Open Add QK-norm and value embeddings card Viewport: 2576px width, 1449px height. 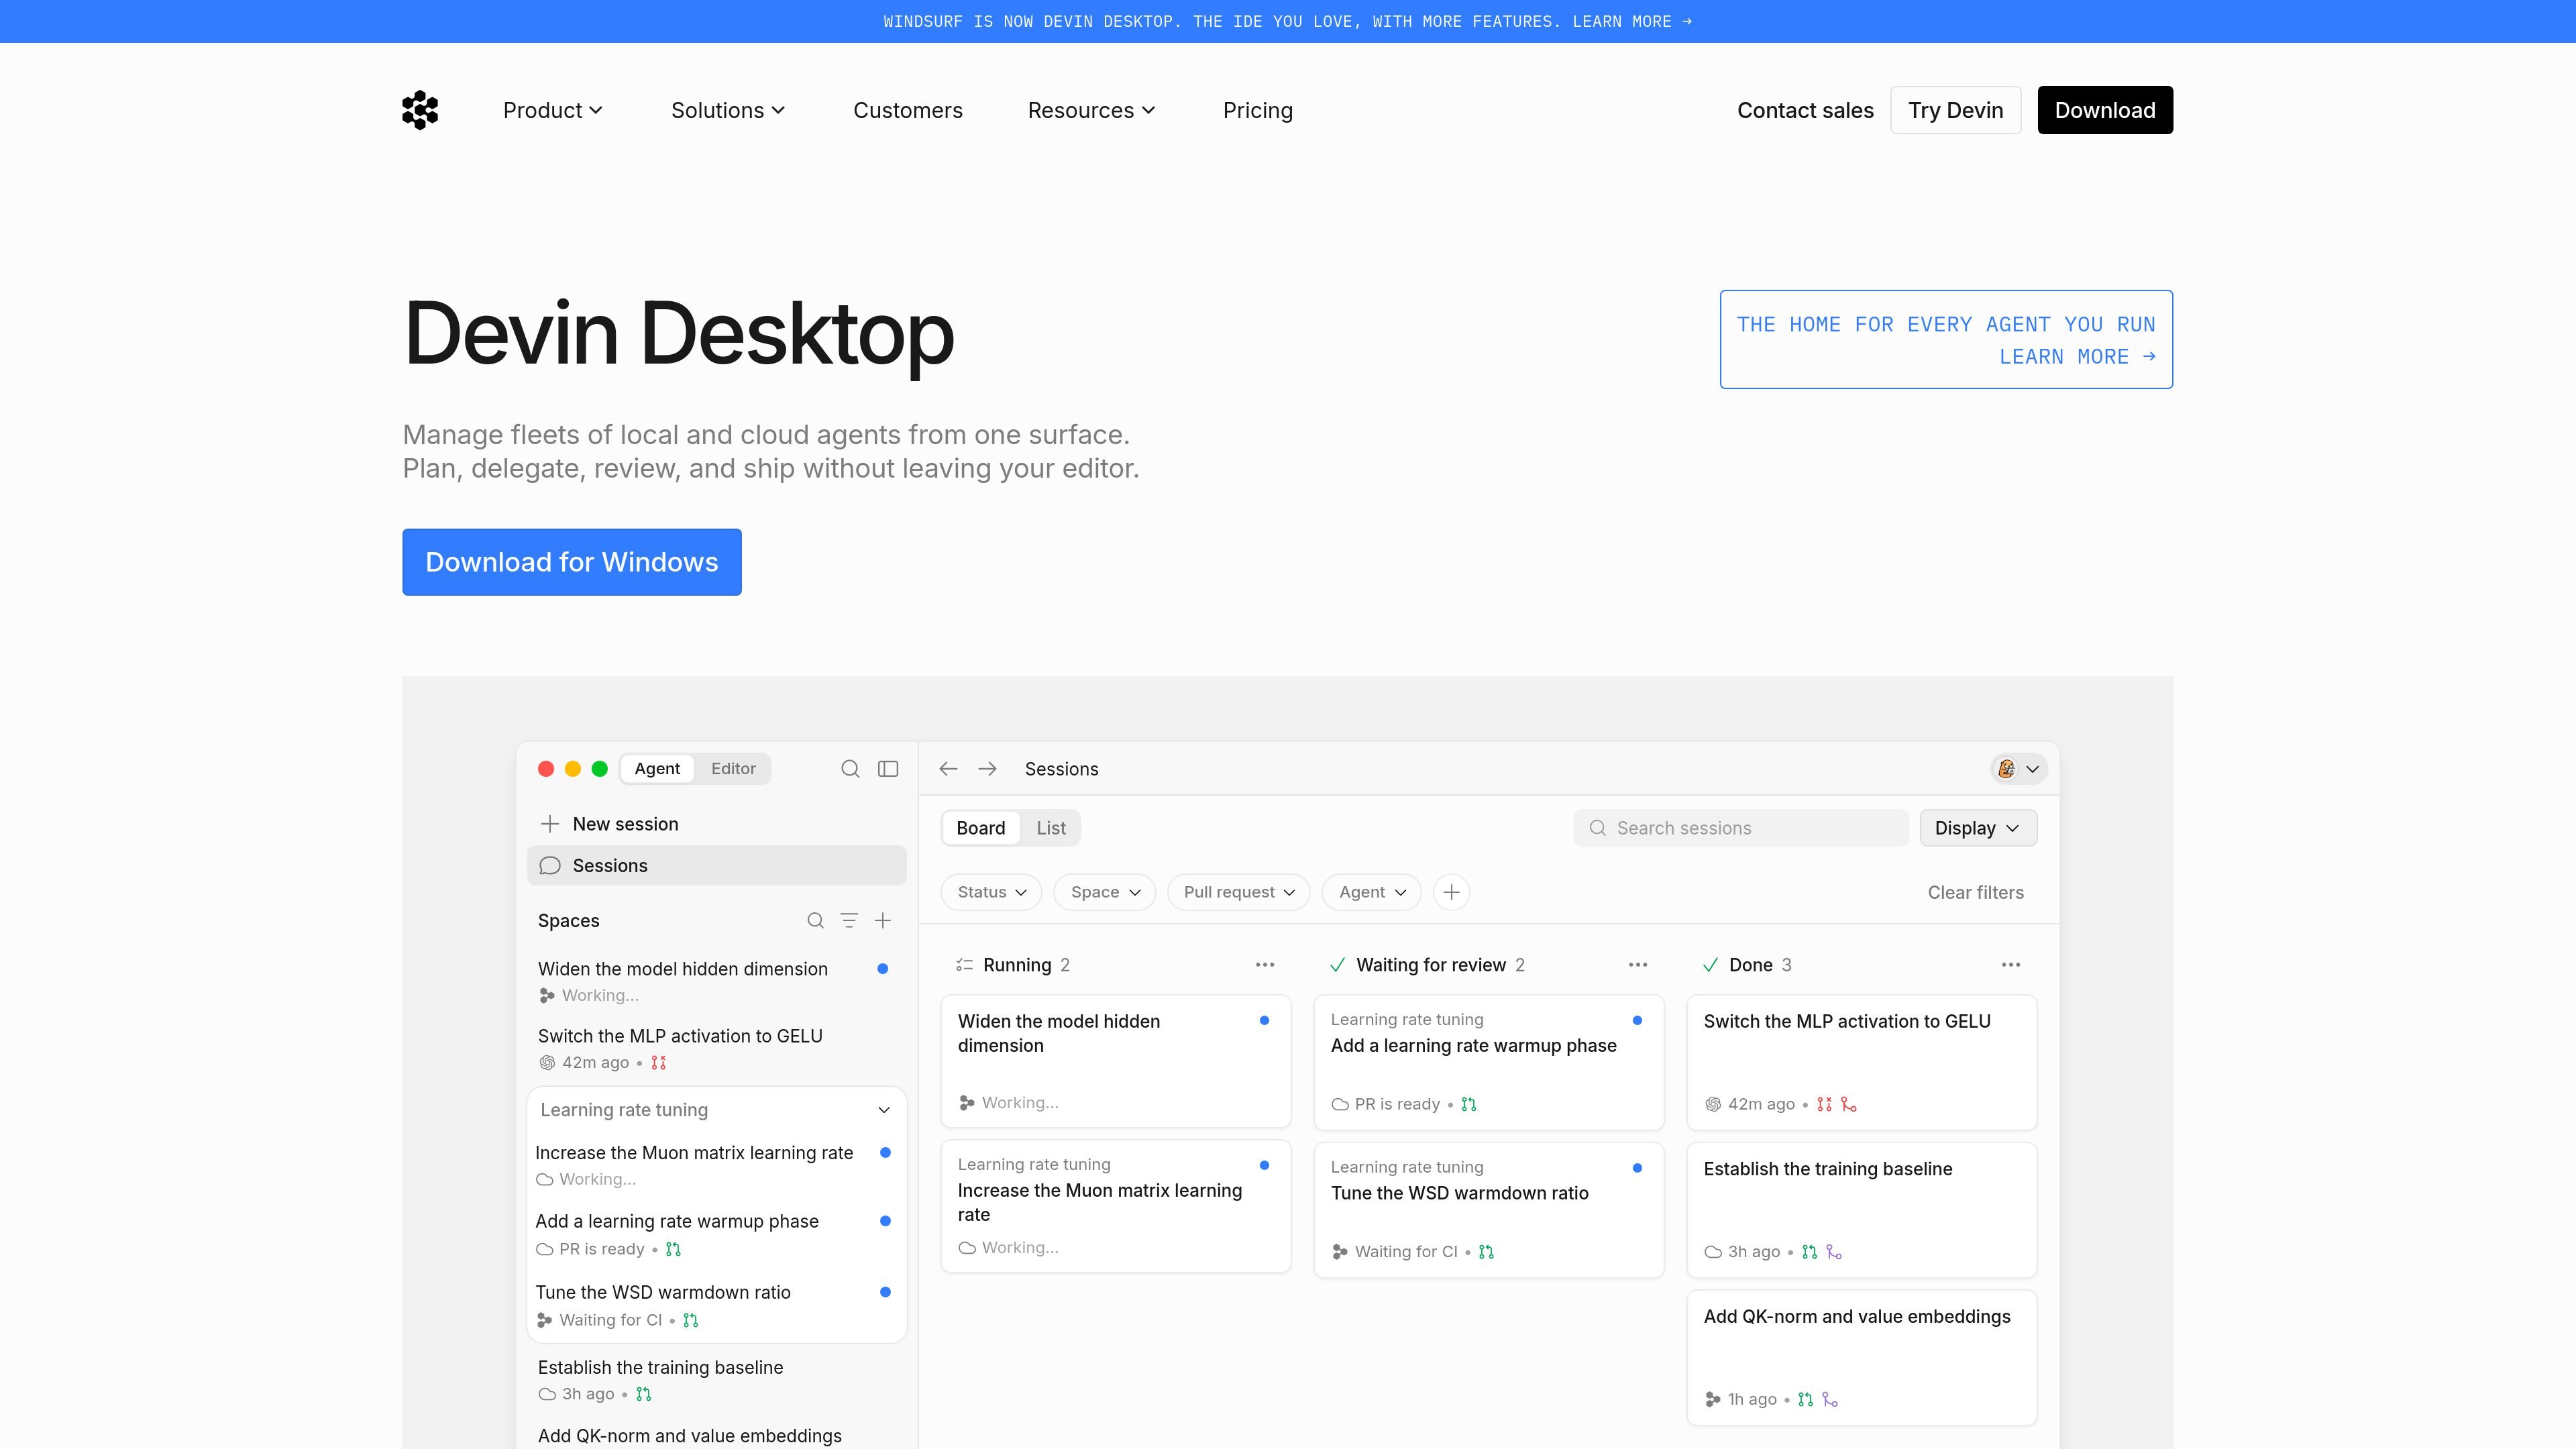pyautogui.click(x=1861, y=1358)
